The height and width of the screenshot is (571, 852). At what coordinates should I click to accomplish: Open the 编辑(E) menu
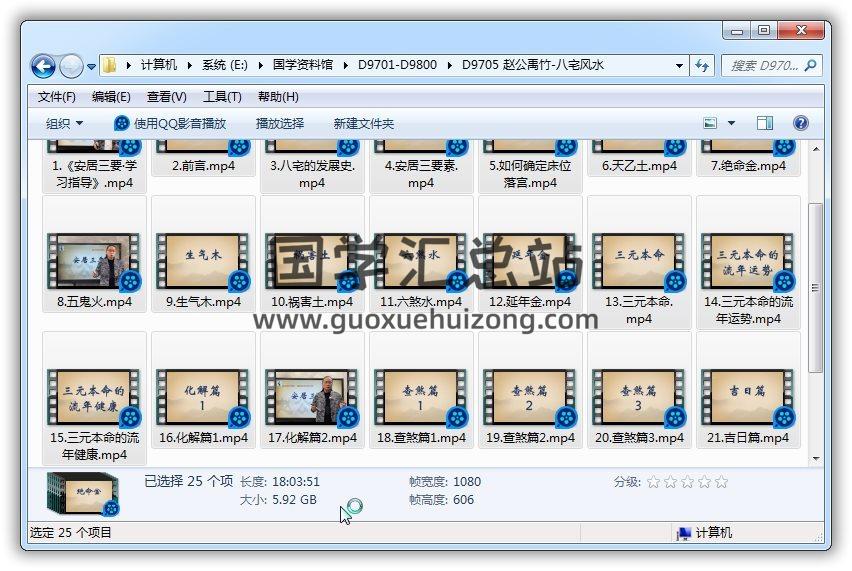[x=111, y=97]
